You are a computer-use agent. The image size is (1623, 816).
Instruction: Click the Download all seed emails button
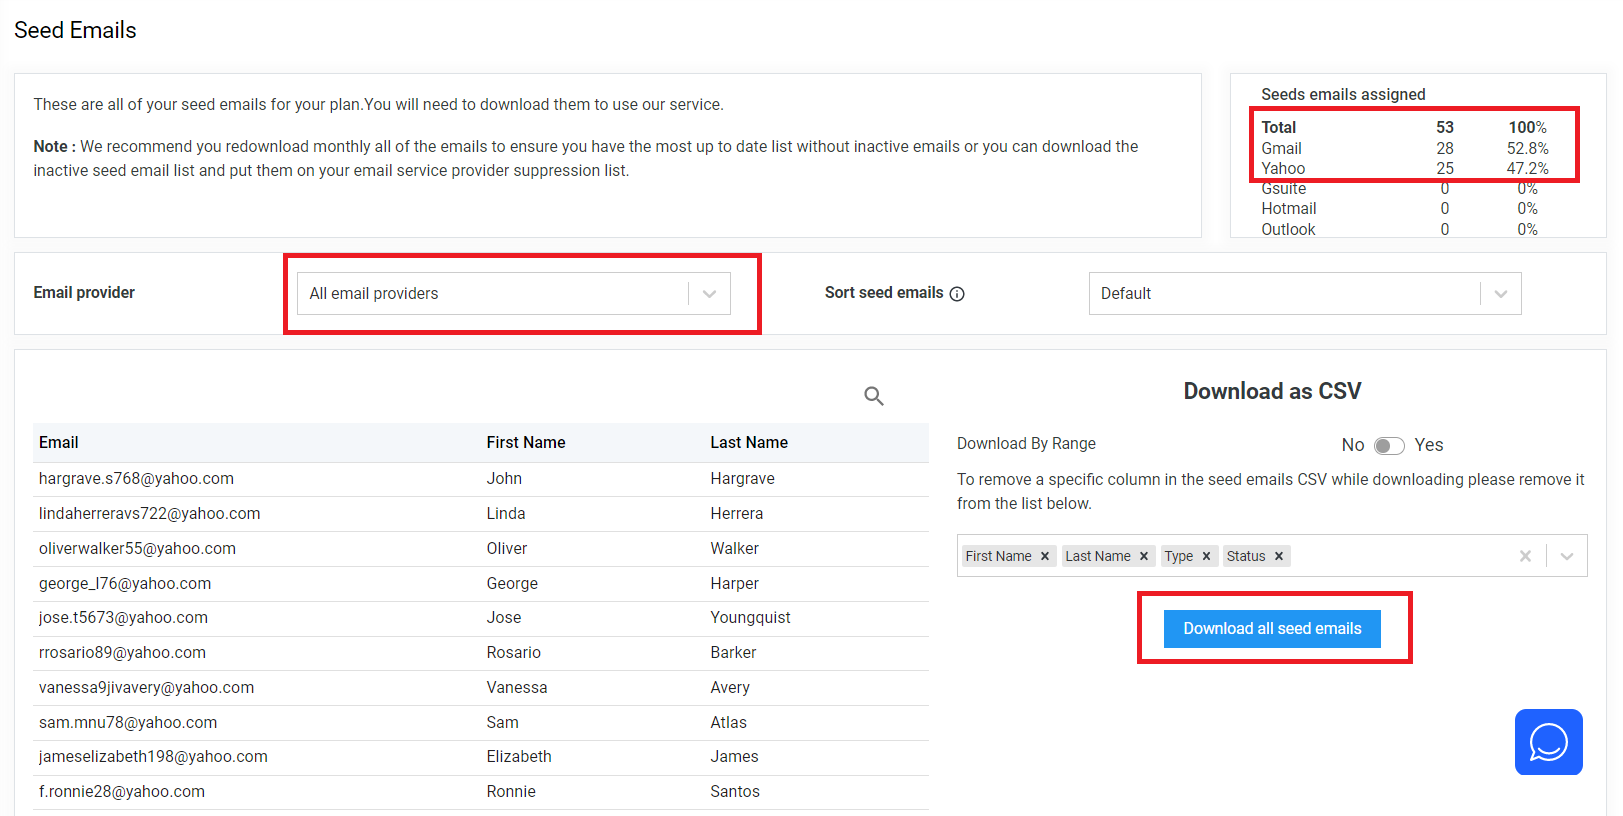pos(1272,629)
